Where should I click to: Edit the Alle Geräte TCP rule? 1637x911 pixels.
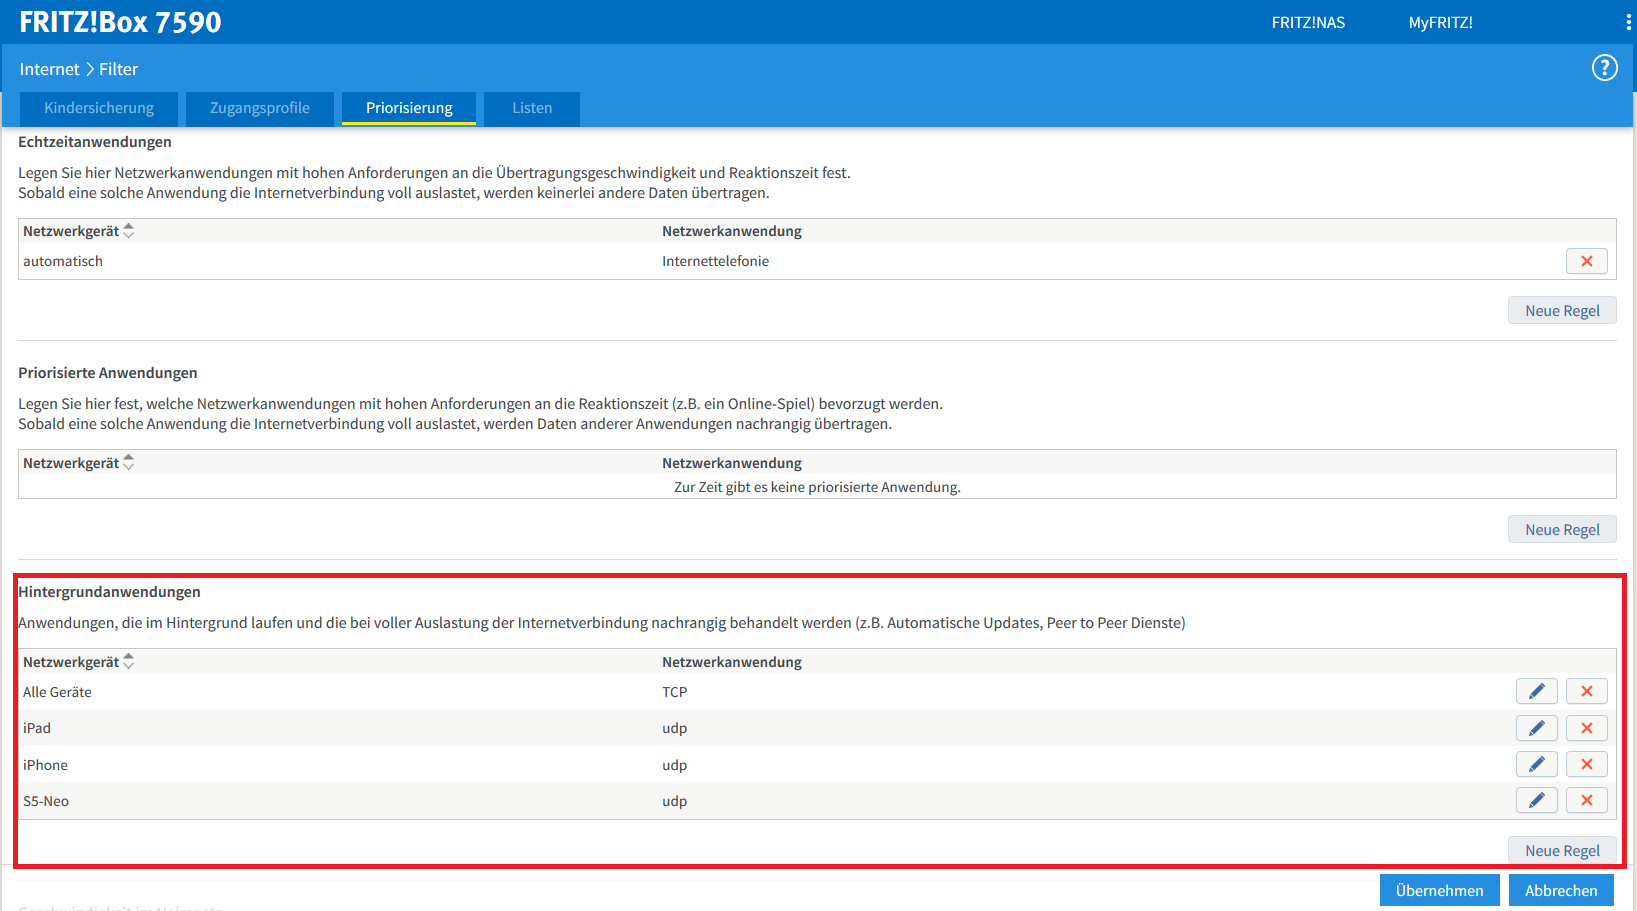click(x=1536, y=691)
